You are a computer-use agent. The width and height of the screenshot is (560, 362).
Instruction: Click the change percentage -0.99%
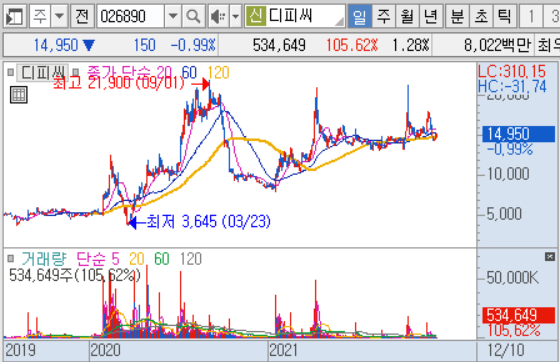[x=193, y=45]
